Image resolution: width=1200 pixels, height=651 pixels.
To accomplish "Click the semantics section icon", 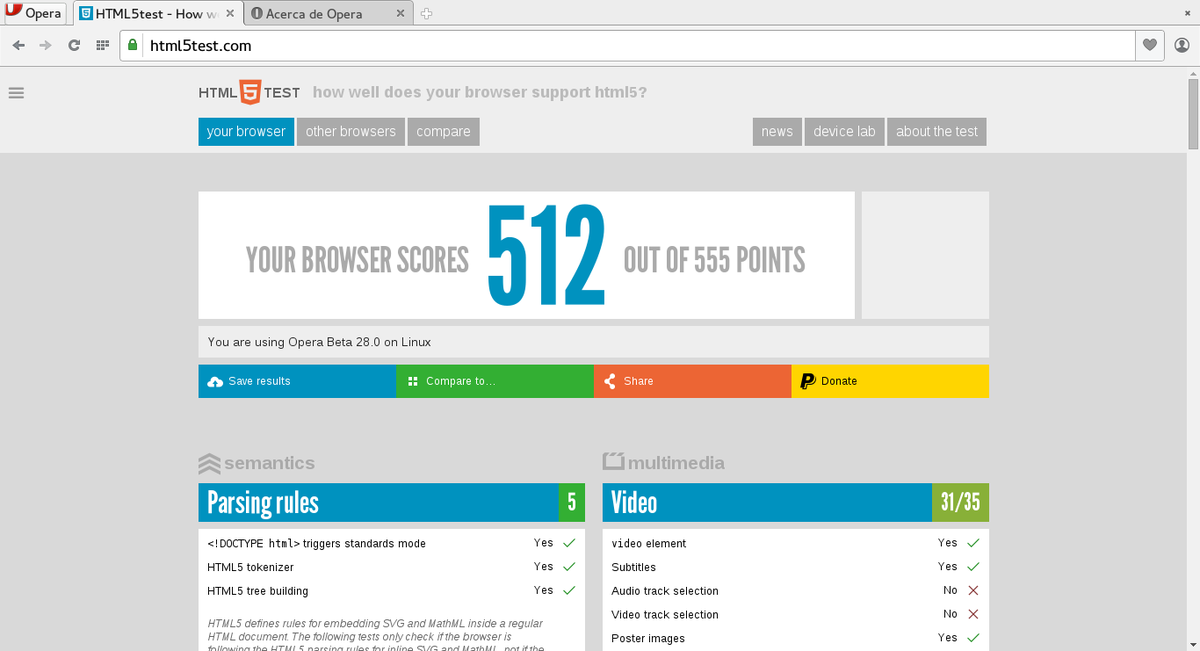I will [209, 463].
